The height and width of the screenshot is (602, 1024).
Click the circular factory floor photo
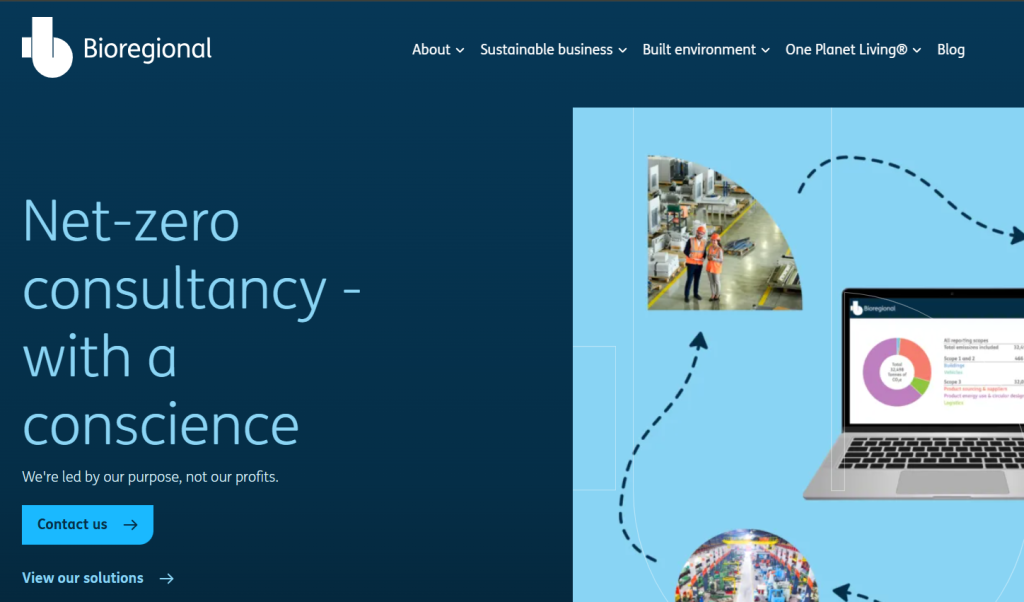click(x=746, y=565)
